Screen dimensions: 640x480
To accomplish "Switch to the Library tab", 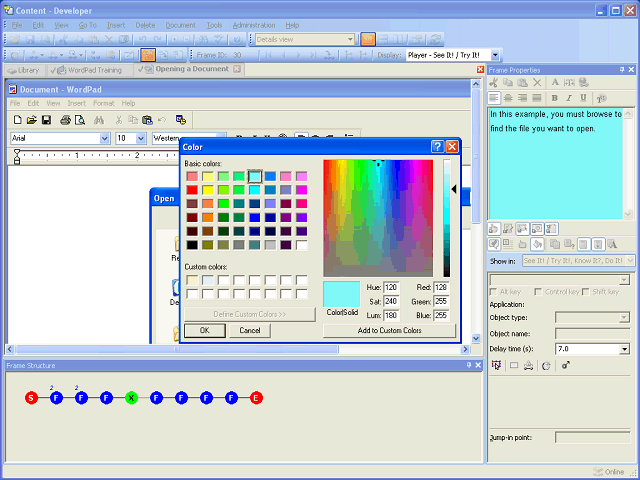I will [24, 70].
